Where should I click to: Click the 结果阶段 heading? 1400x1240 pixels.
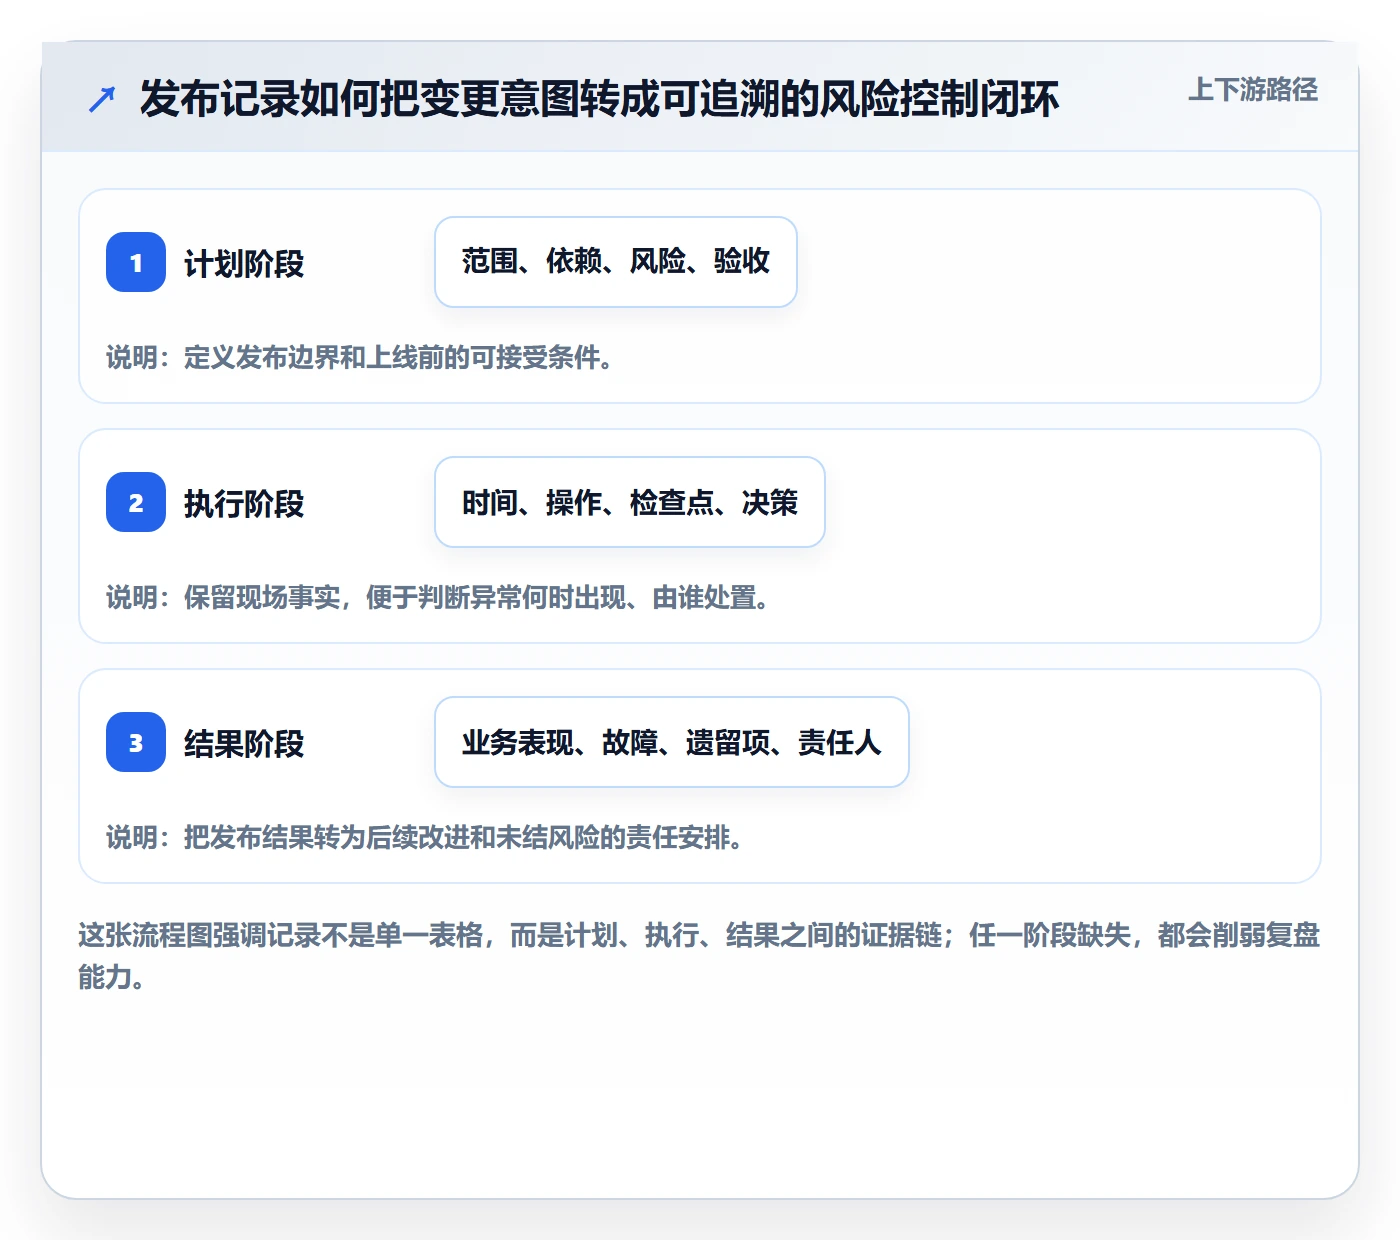pos(244,743)
